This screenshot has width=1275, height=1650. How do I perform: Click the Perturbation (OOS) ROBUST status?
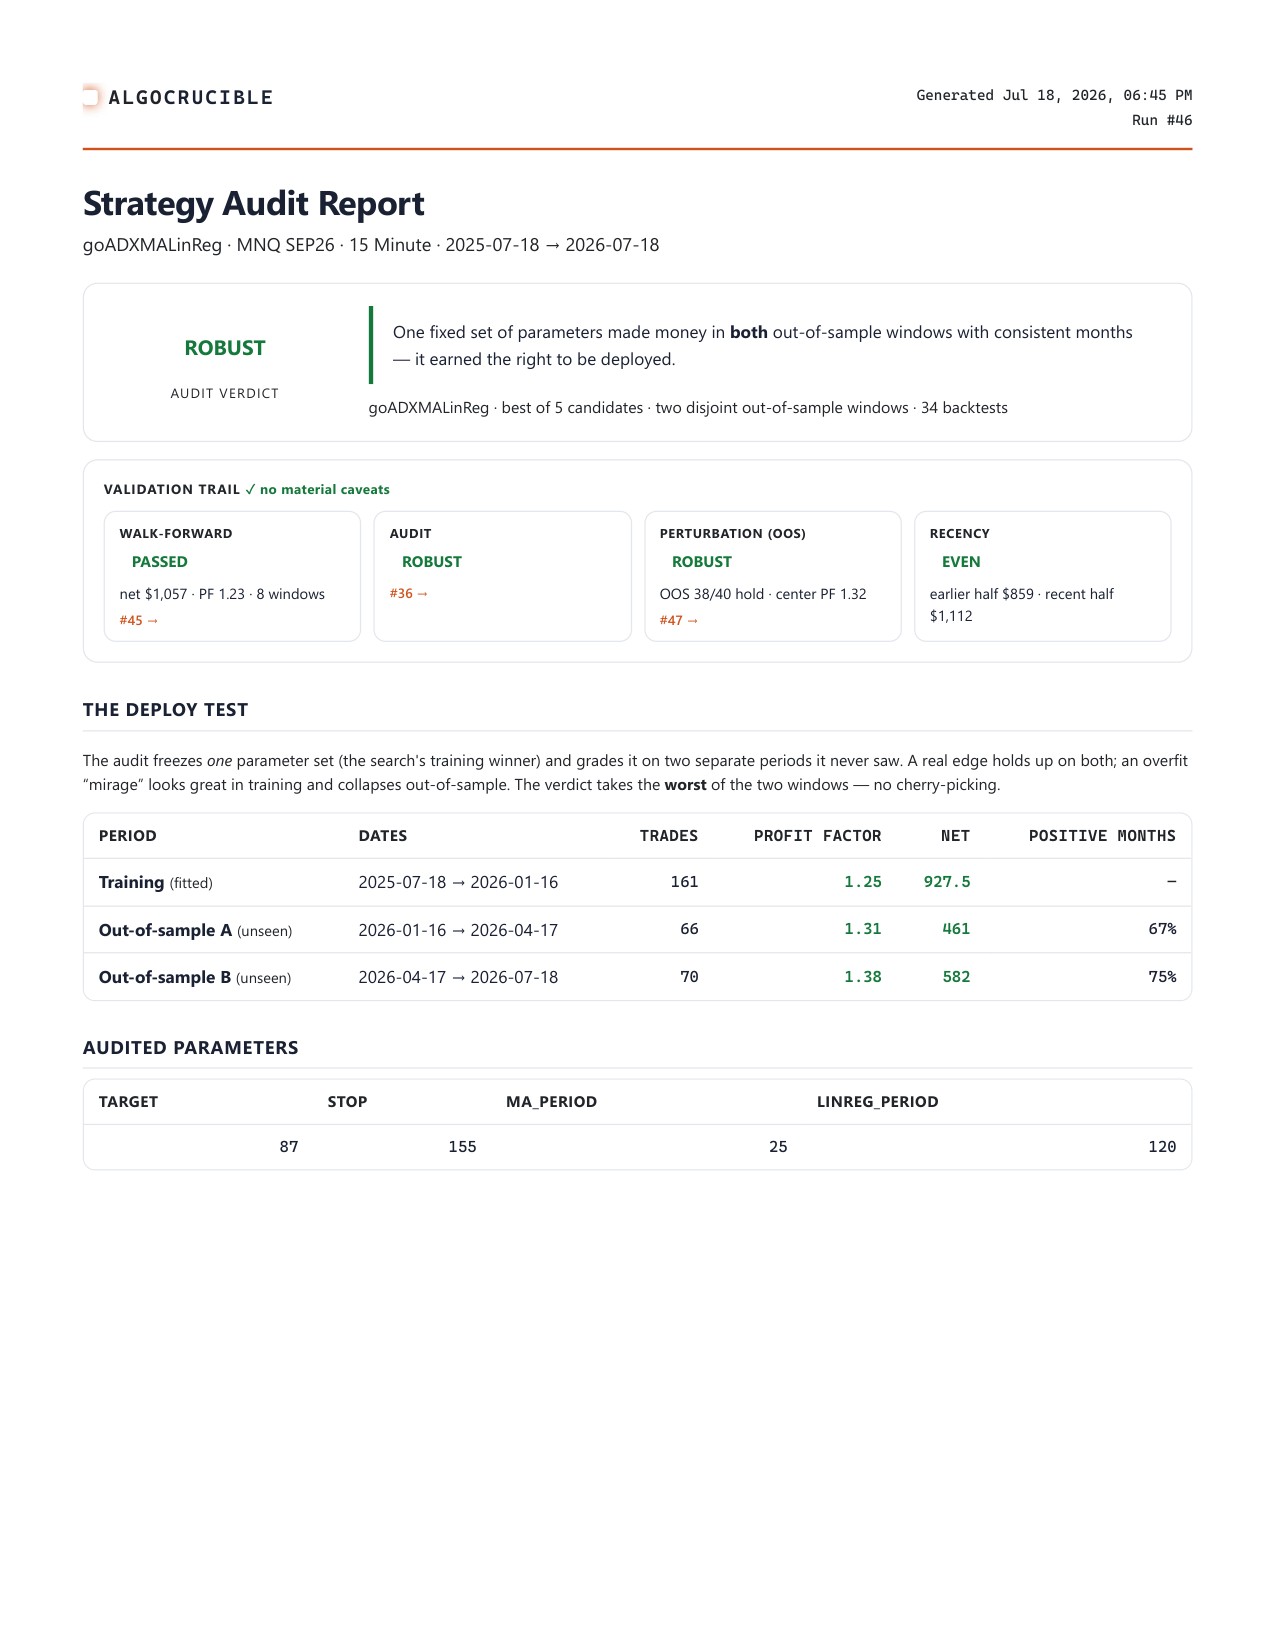pos(702,562)
